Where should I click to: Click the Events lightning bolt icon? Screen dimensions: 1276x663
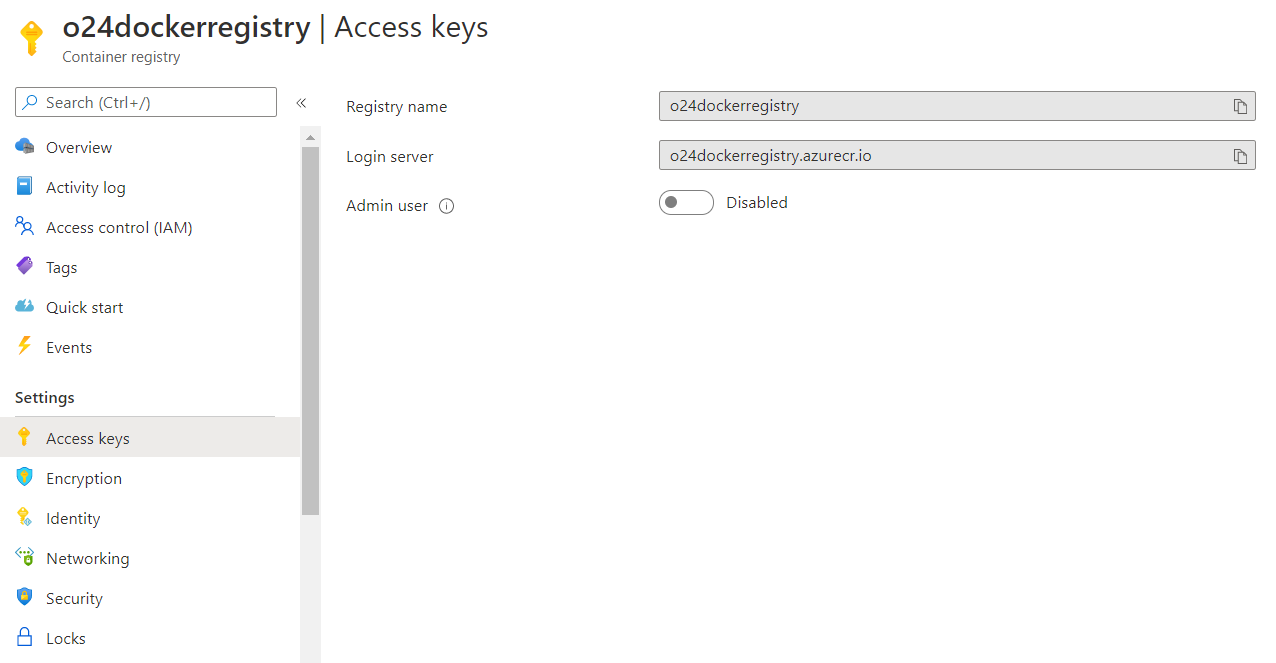[x=24, y=347]
